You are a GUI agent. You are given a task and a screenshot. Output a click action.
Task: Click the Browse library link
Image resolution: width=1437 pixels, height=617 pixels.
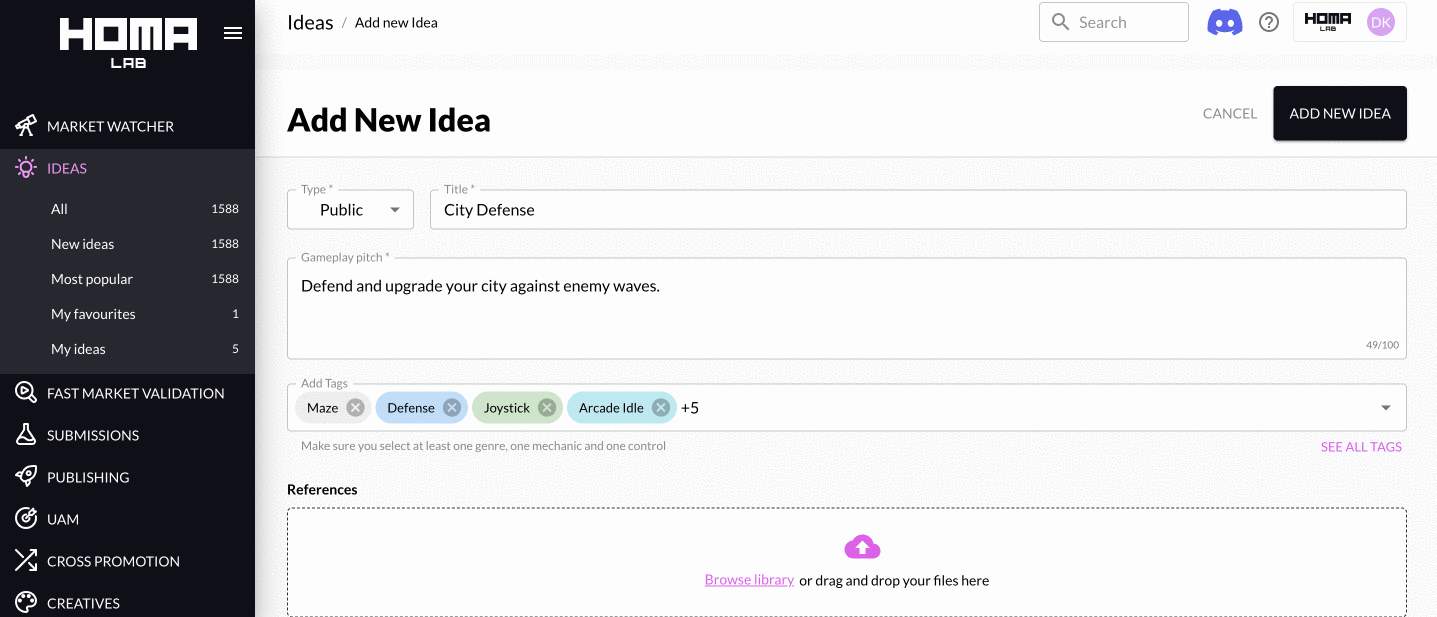[x=749, y=580]
